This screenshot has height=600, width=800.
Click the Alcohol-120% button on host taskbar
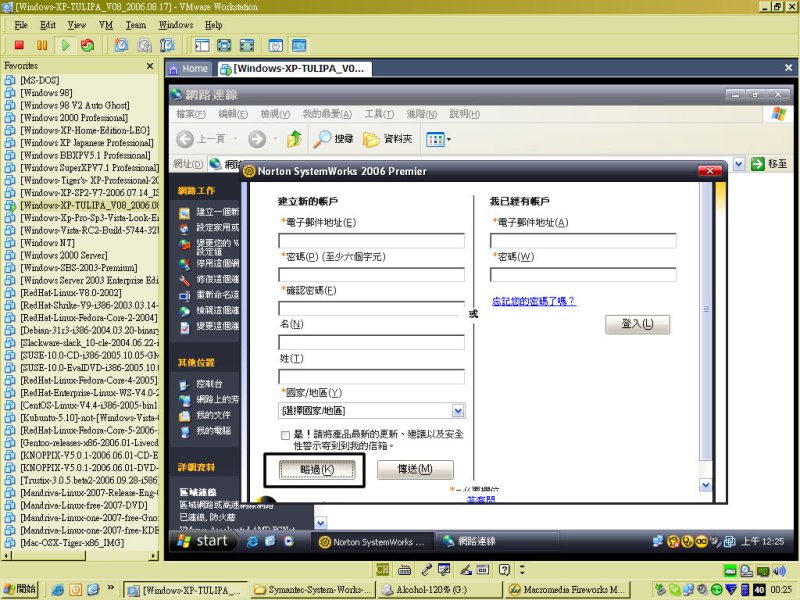[439, 590]
